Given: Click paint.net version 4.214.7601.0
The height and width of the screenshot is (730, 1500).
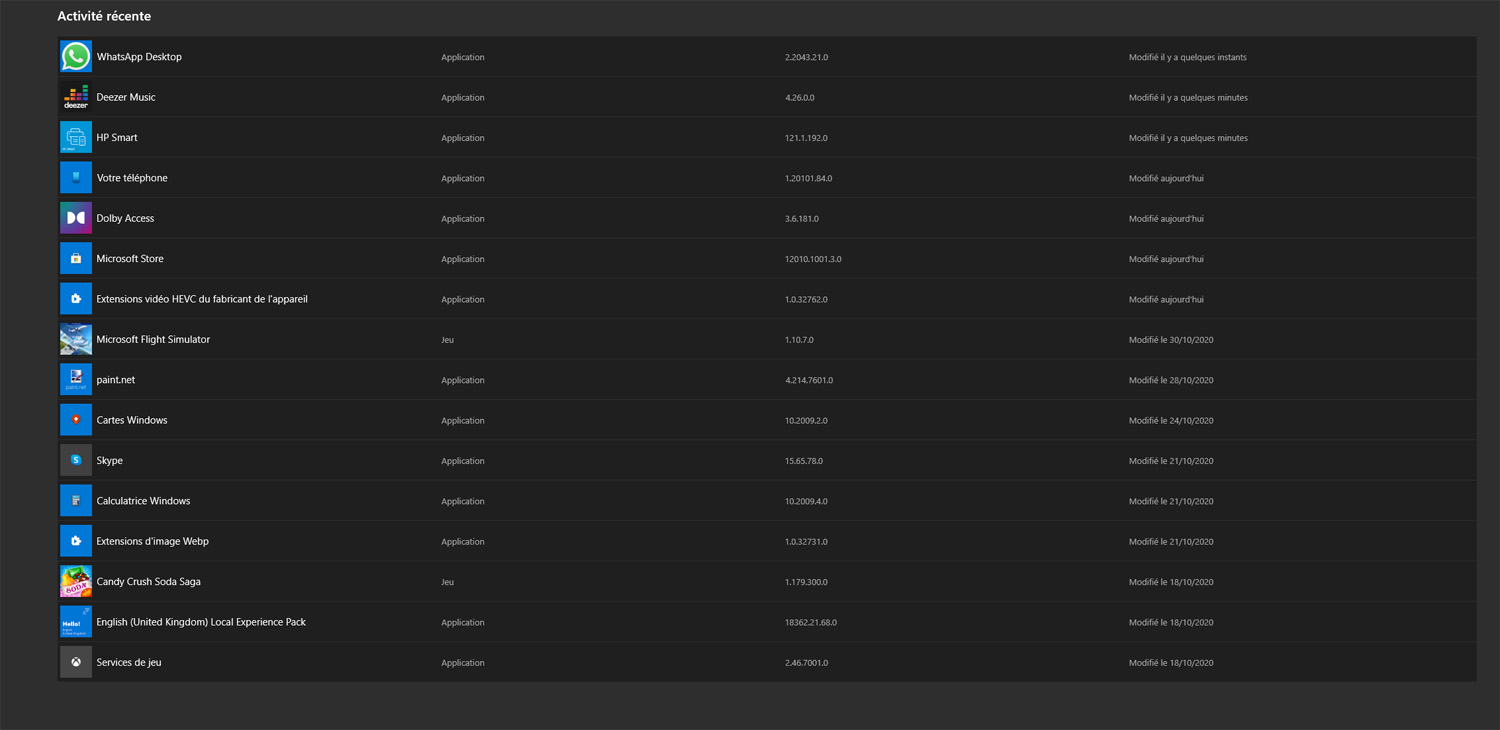Looking at the screenshot, I should pyautogui.click(x=809, y=380).
